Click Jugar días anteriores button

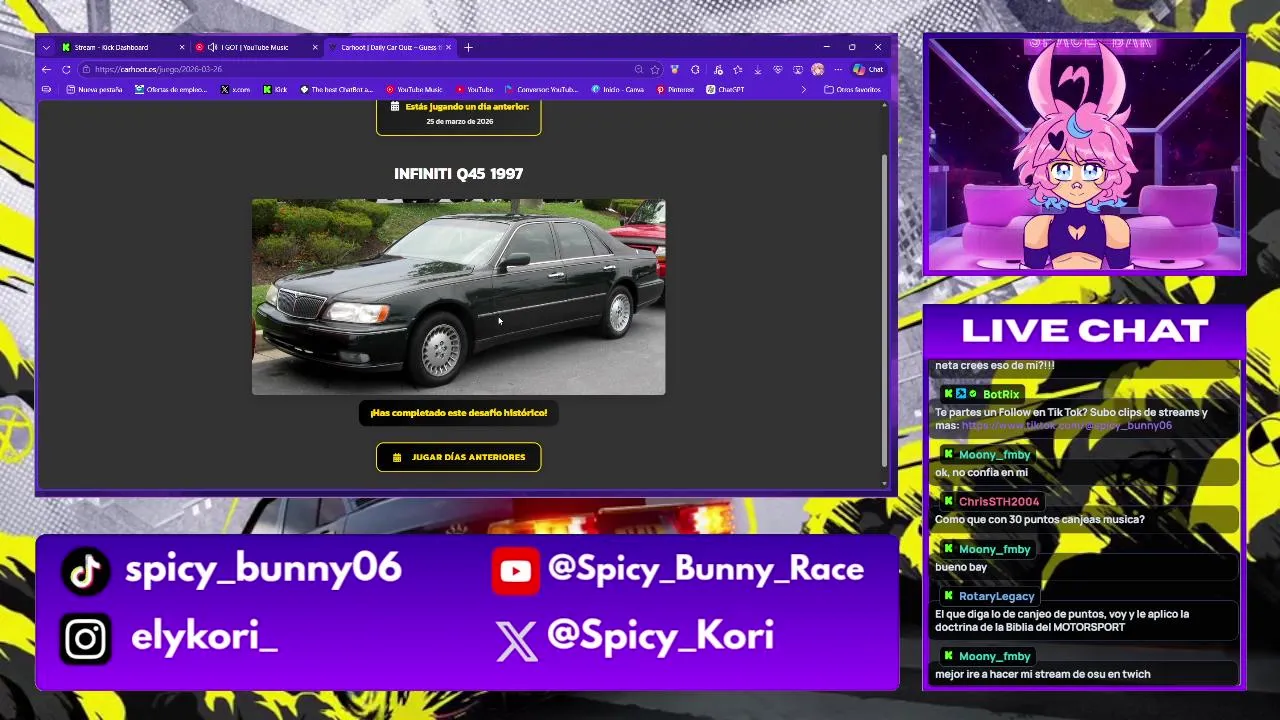pos(459,457)
